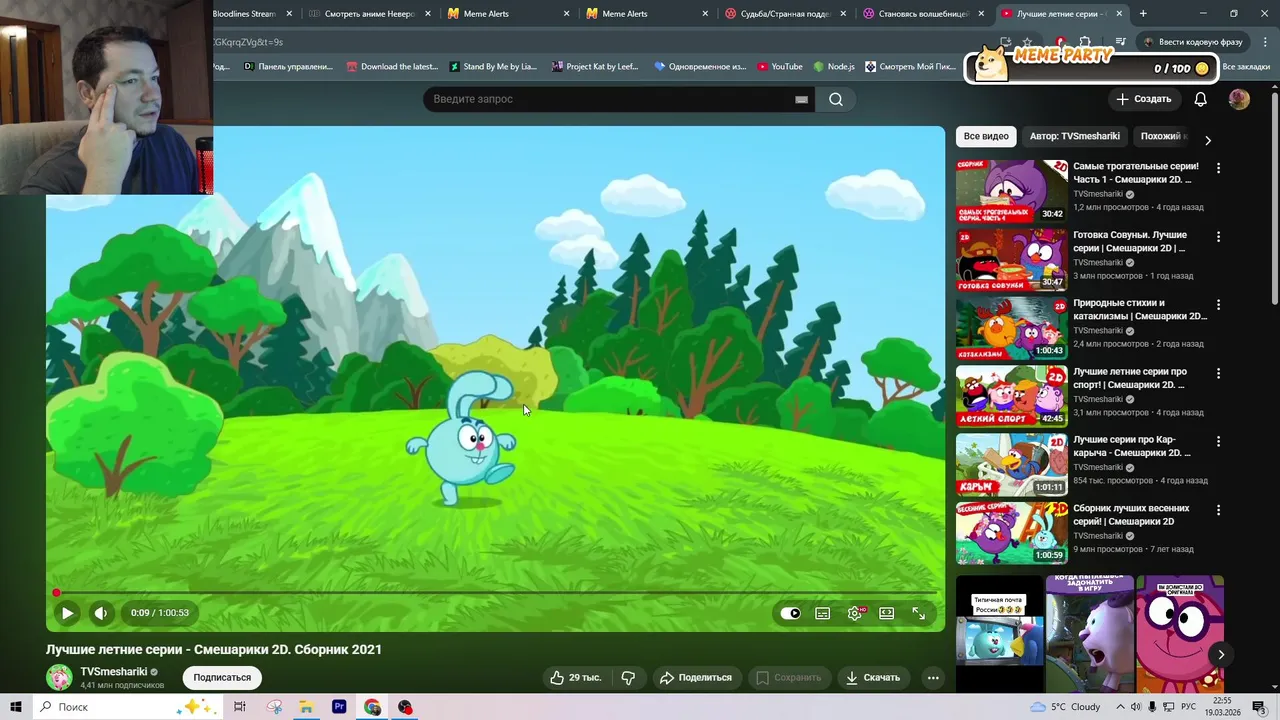1280x720 pixels.
Task: Switch to the Судьба/Странная browser tab
Action: (785, 14)
